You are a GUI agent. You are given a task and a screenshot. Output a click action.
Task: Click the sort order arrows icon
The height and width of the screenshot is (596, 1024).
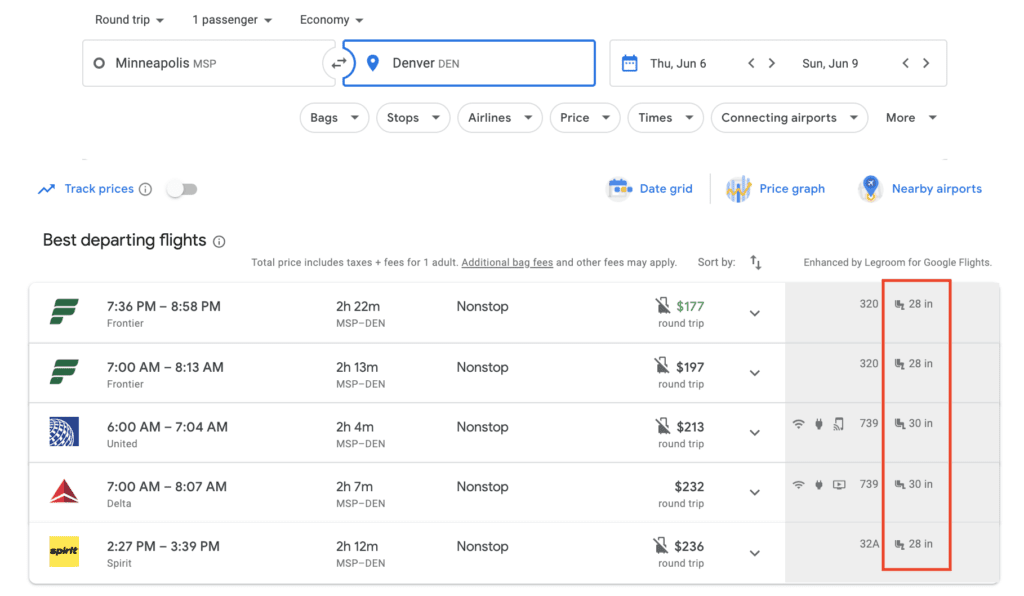click(756, 263)
